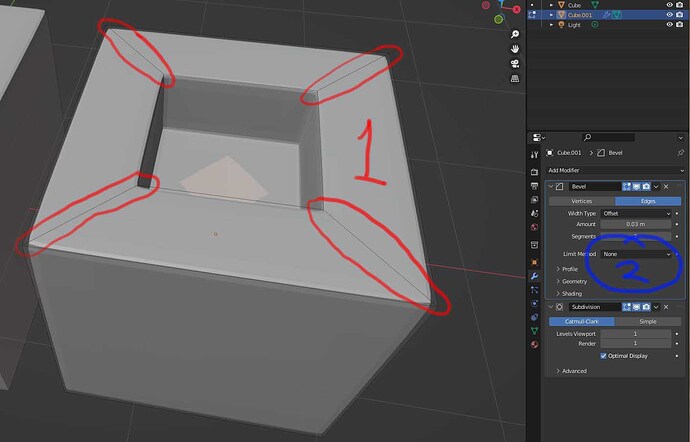The image size is (690, 442).
Task: Open the Physics properties tab
Action: pos(534,303)
